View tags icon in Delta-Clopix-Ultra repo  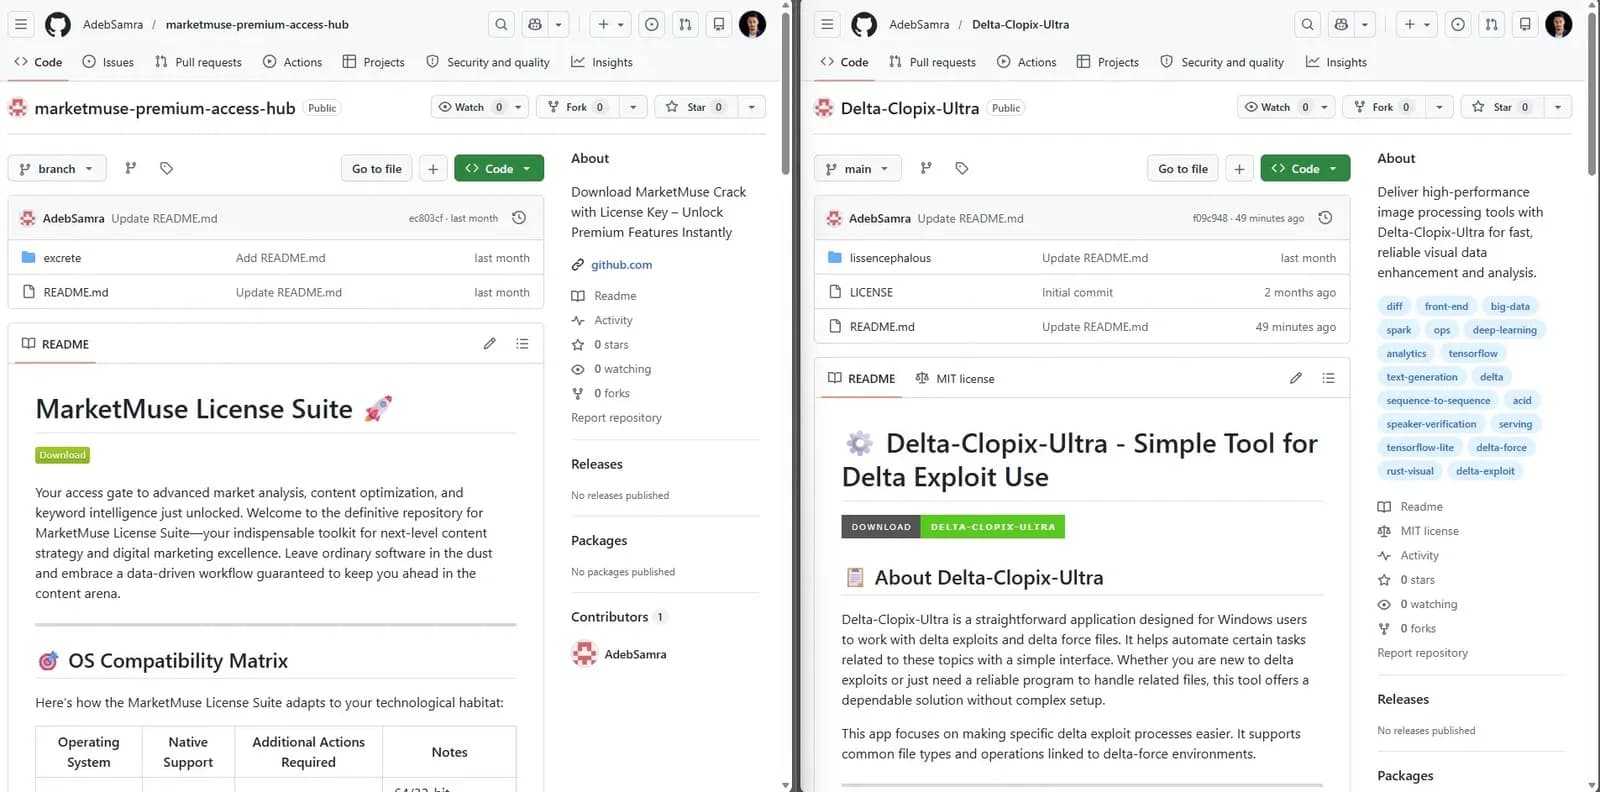click(x=962, y=168)
